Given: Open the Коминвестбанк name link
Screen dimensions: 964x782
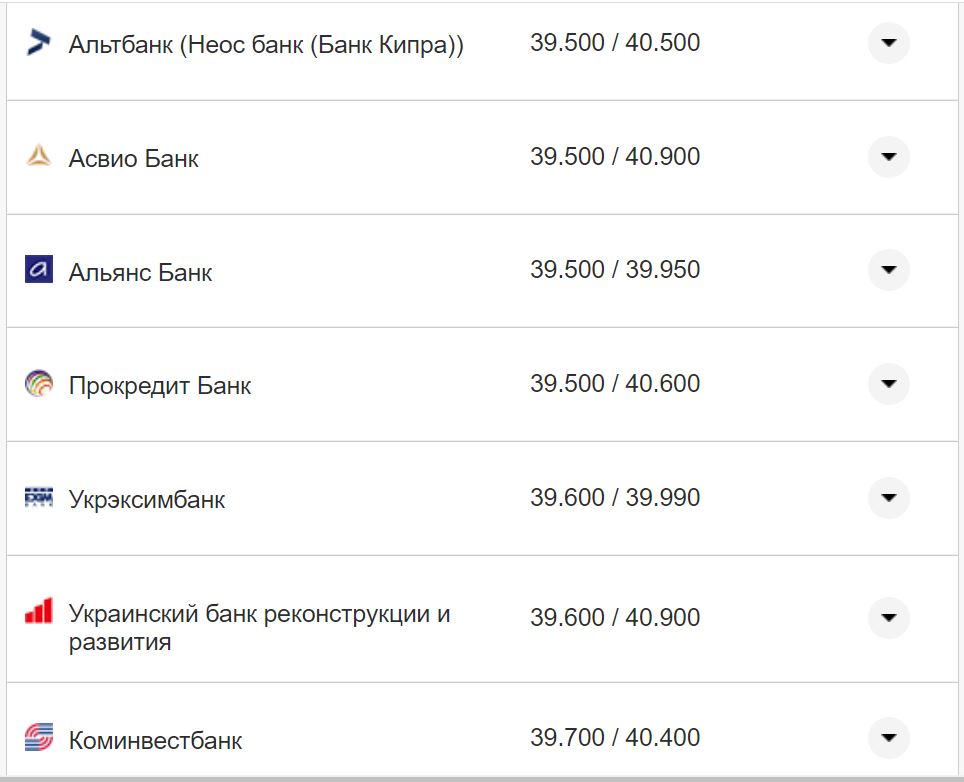Looking at the screenshot, I should [x=156, y=737].
